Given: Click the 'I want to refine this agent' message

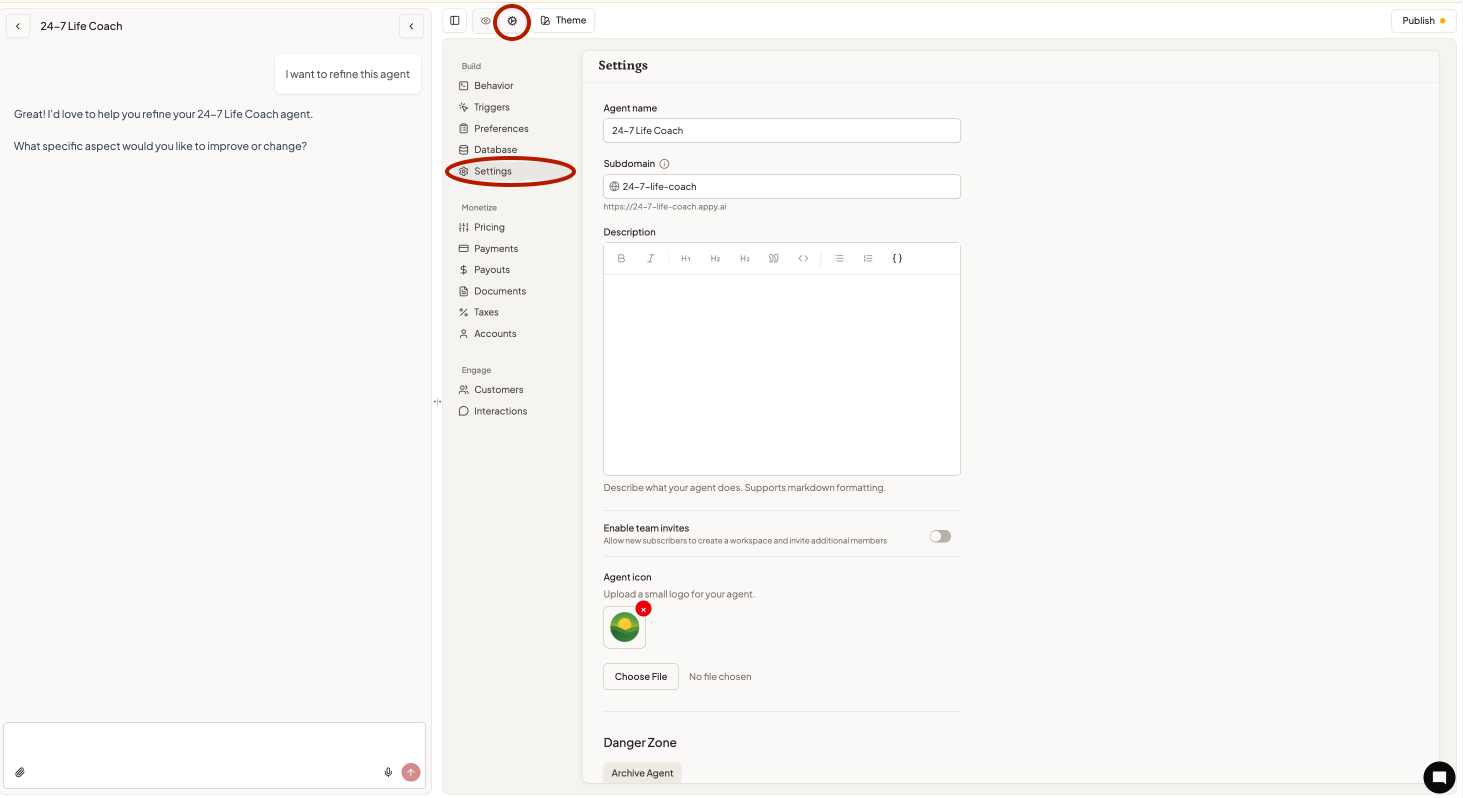Looking at the screenshot, I should click(x=348, y=74).
